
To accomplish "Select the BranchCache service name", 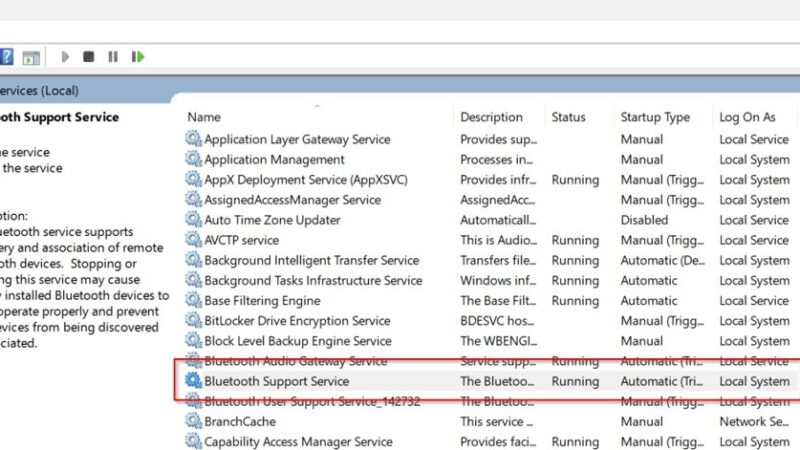I will coord(240,421).
